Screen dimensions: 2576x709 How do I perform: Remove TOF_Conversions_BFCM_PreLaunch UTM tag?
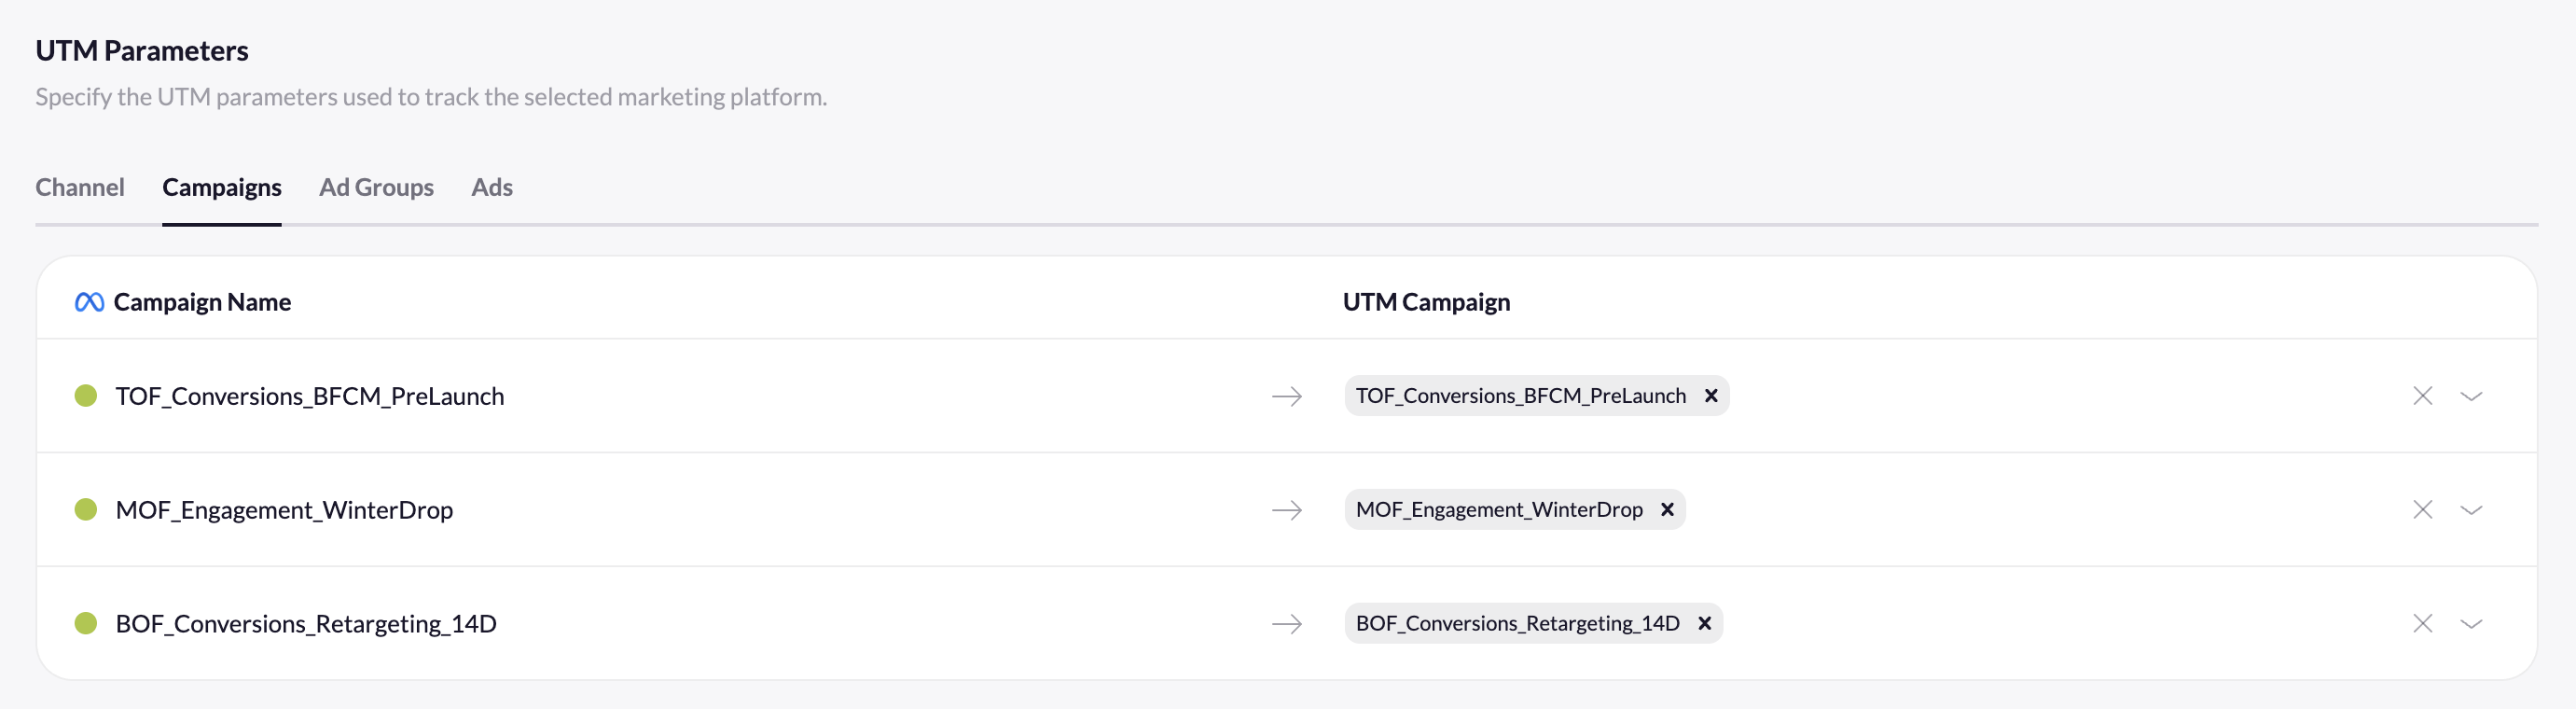[1711, 396]
